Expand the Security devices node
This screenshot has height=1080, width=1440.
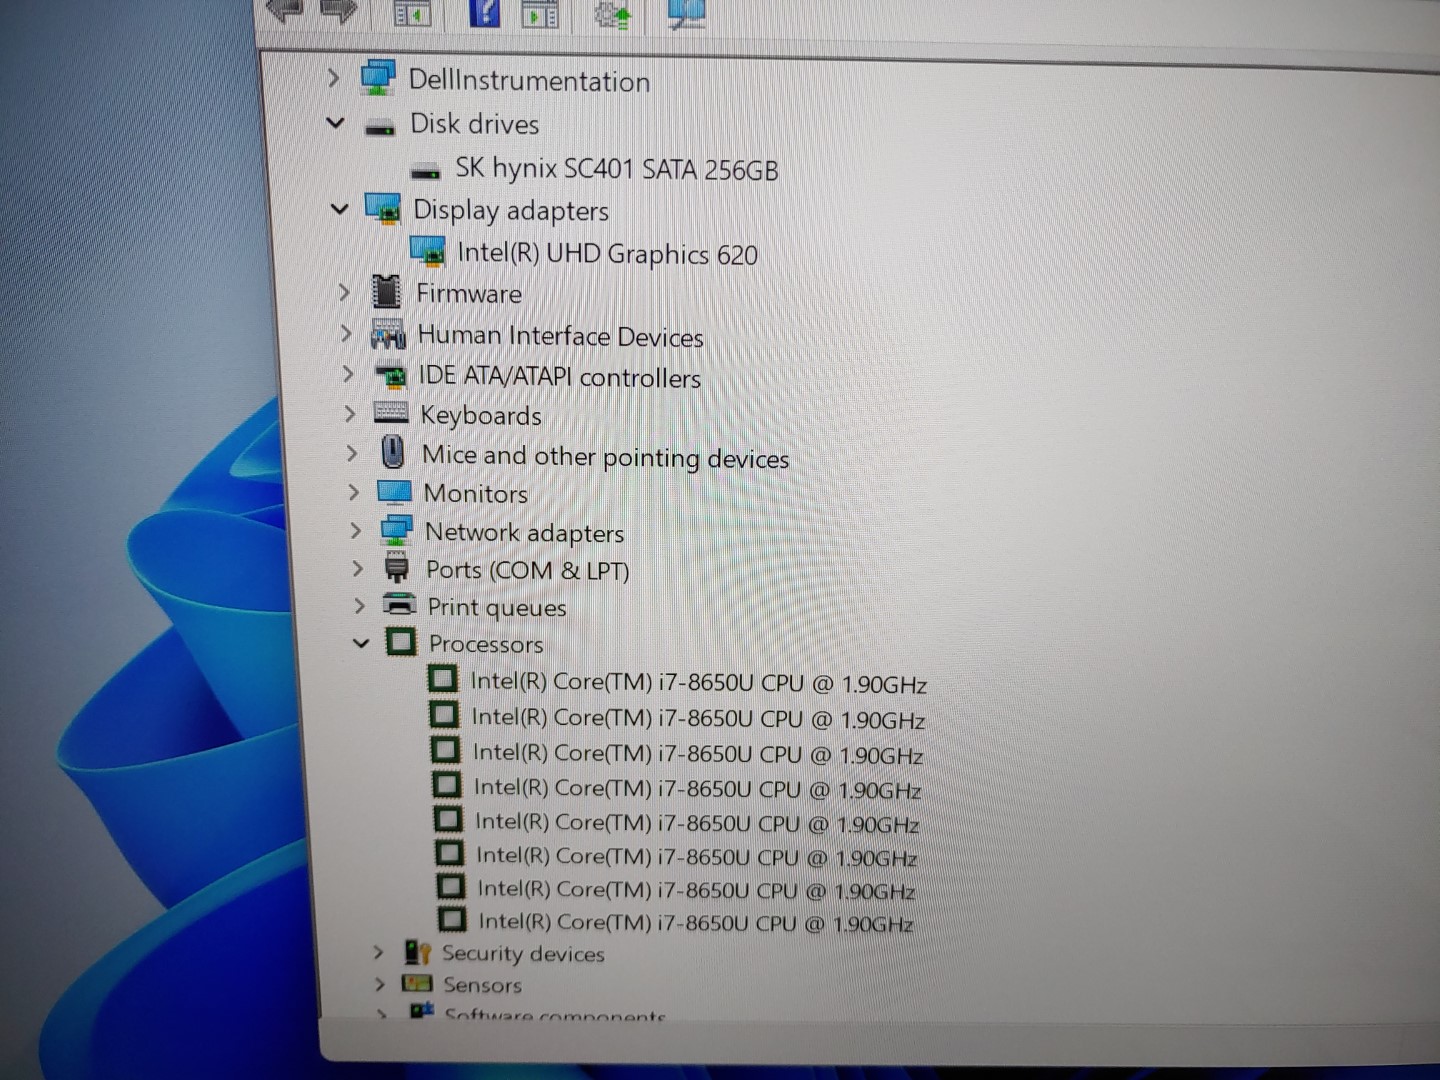pos(378,952)
